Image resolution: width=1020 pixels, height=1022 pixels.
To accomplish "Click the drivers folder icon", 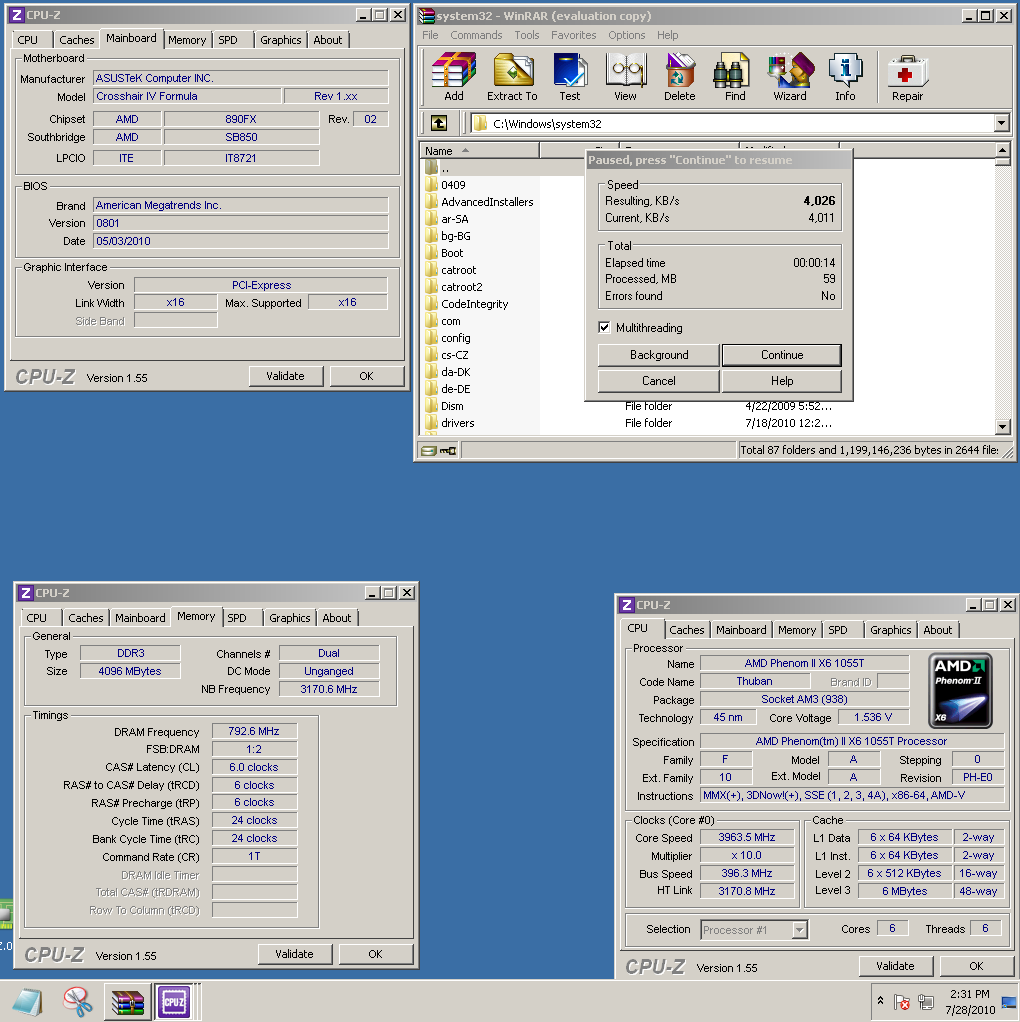I will tap(431, 422).
